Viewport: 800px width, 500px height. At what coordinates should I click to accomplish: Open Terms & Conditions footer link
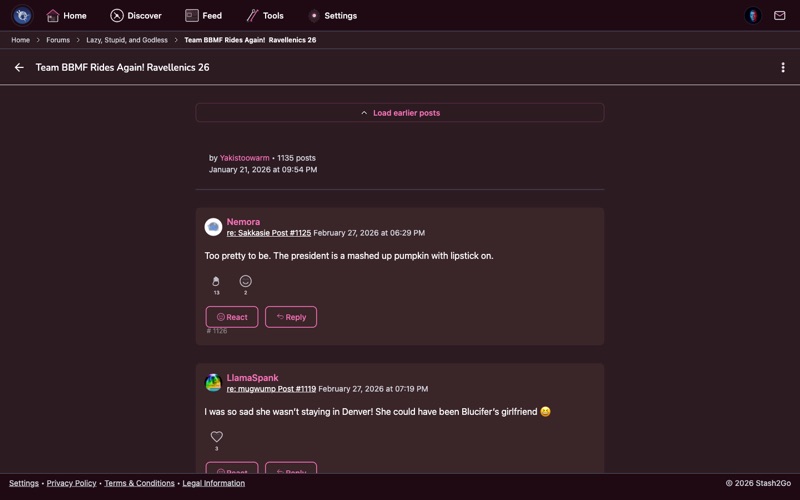tap(139, 483)
